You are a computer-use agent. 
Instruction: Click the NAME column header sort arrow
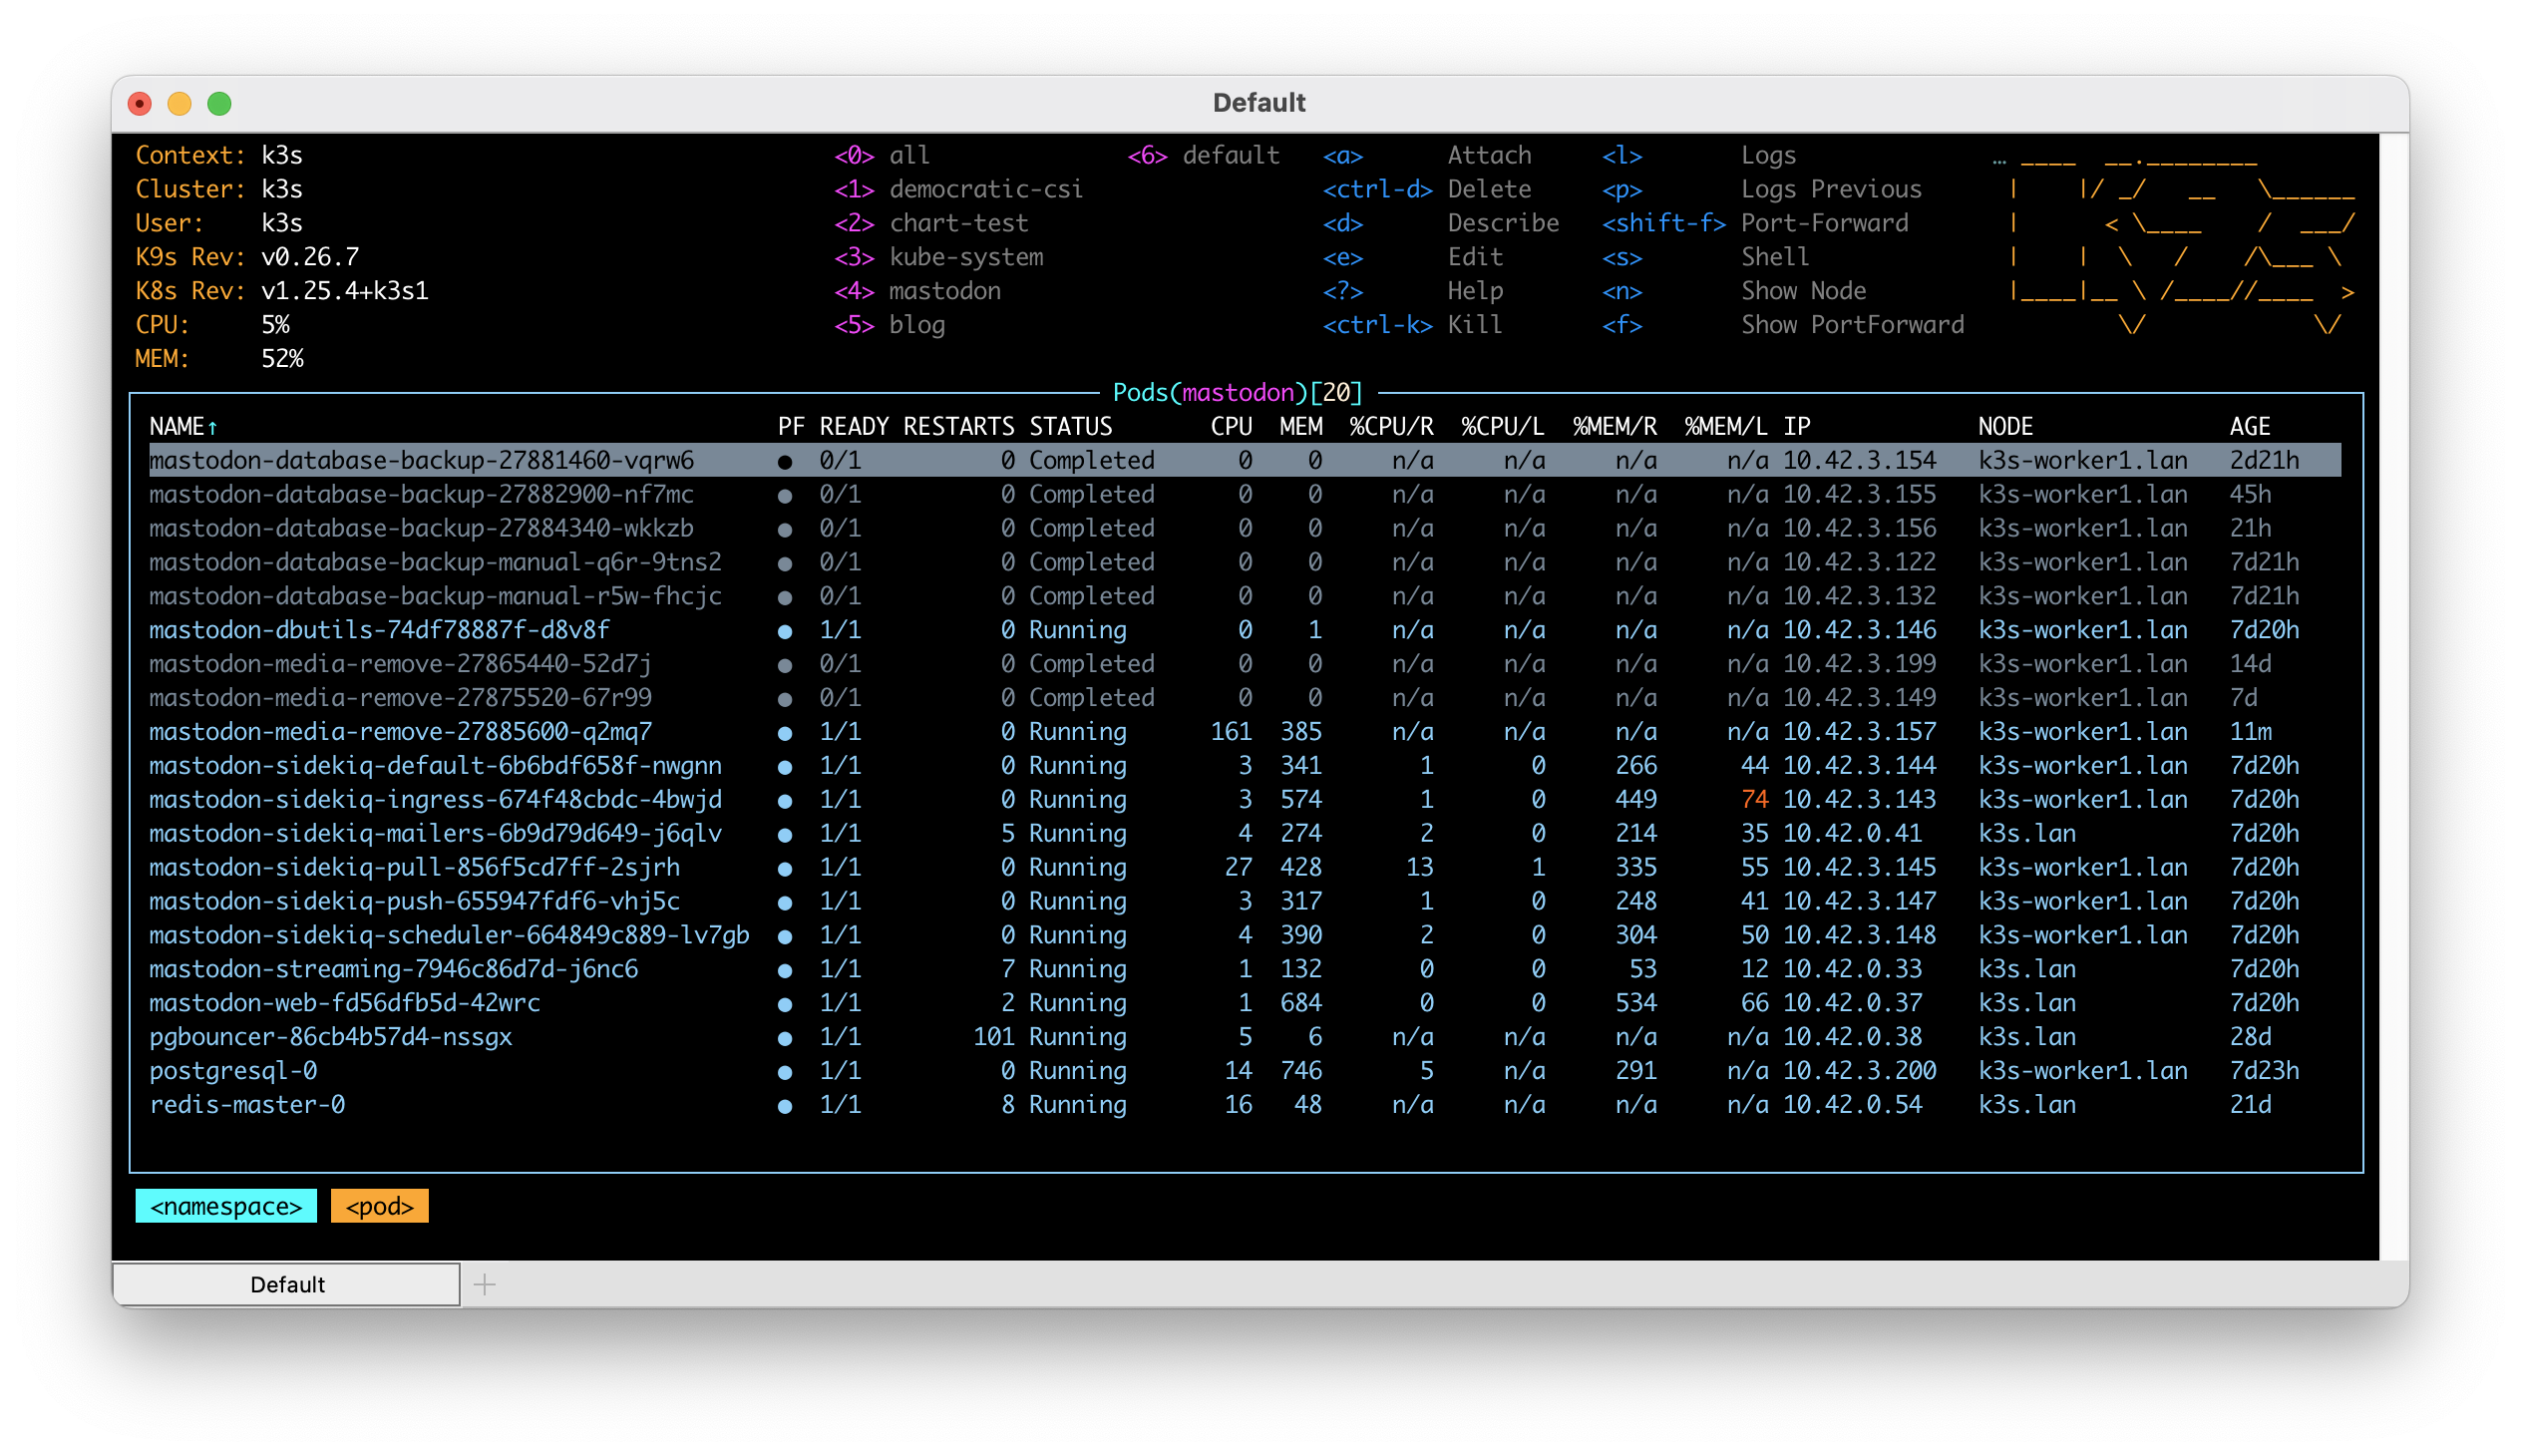click(212, 427)
